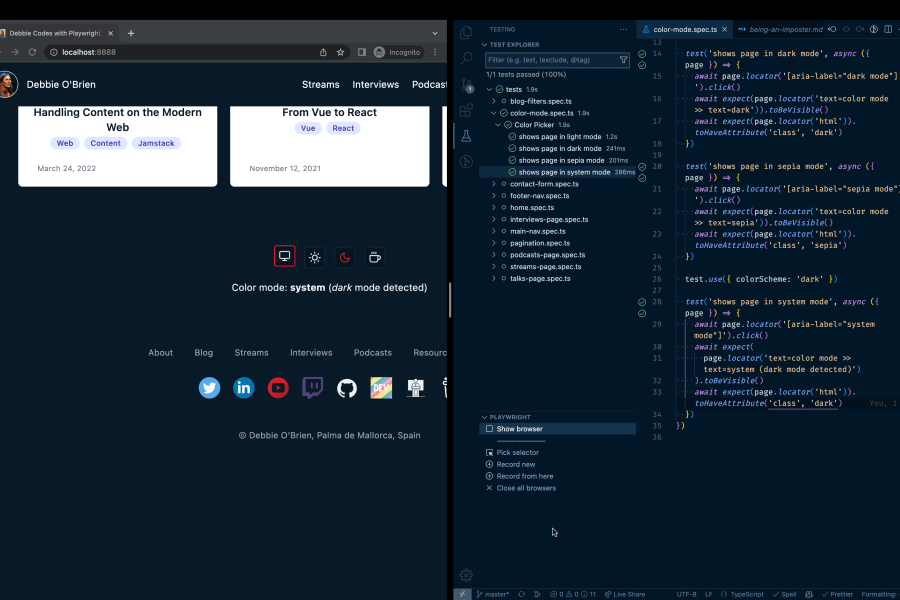Expand footer-nav.spec.ts in test tree
This screenshot has height=600, width=900.
[494, 196]
